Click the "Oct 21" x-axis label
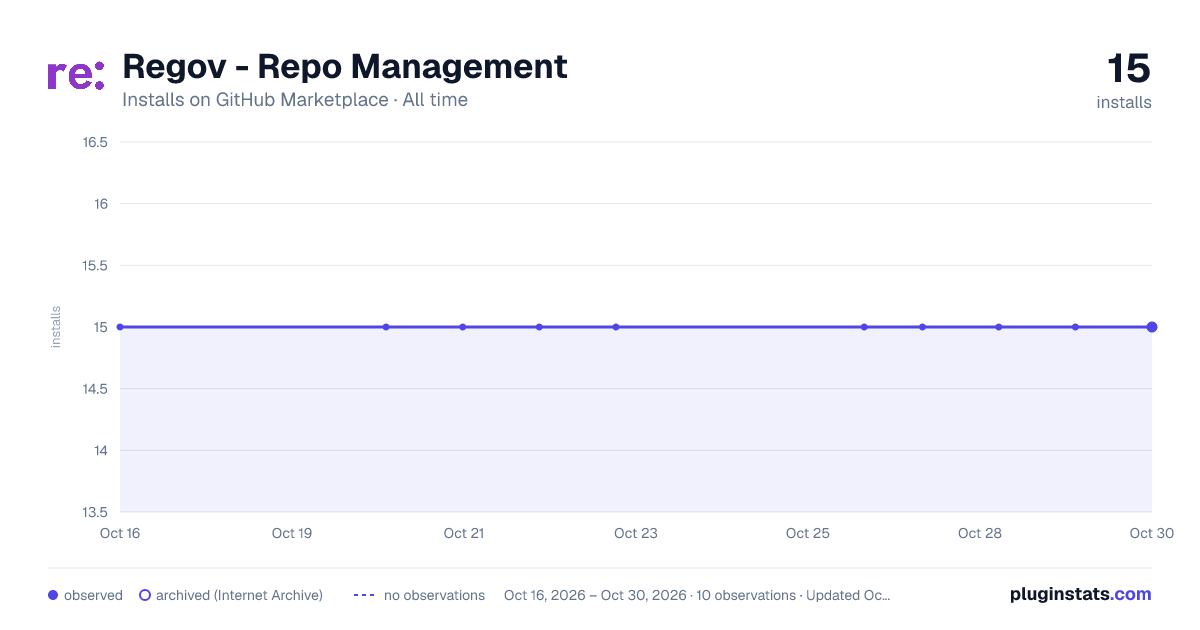 tap(464, 533)
